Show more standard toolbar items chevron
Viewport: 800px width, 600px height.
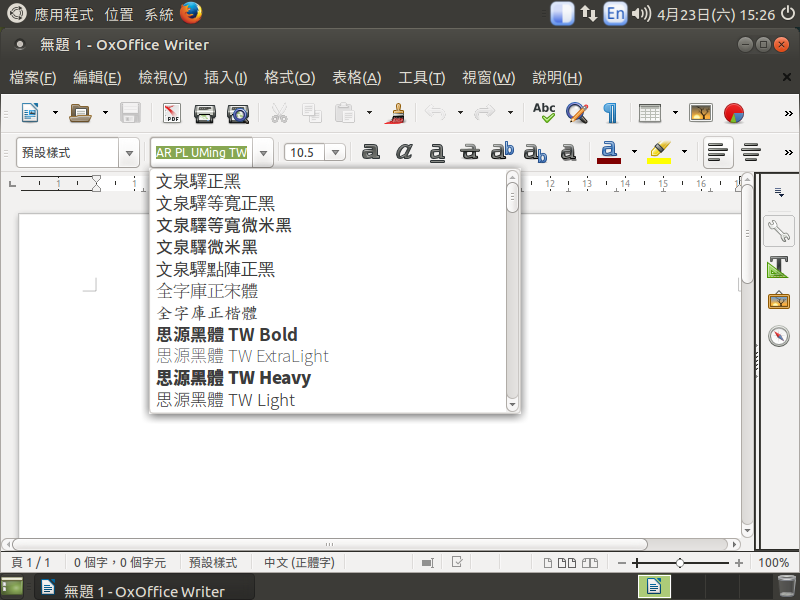coord(788,113)
